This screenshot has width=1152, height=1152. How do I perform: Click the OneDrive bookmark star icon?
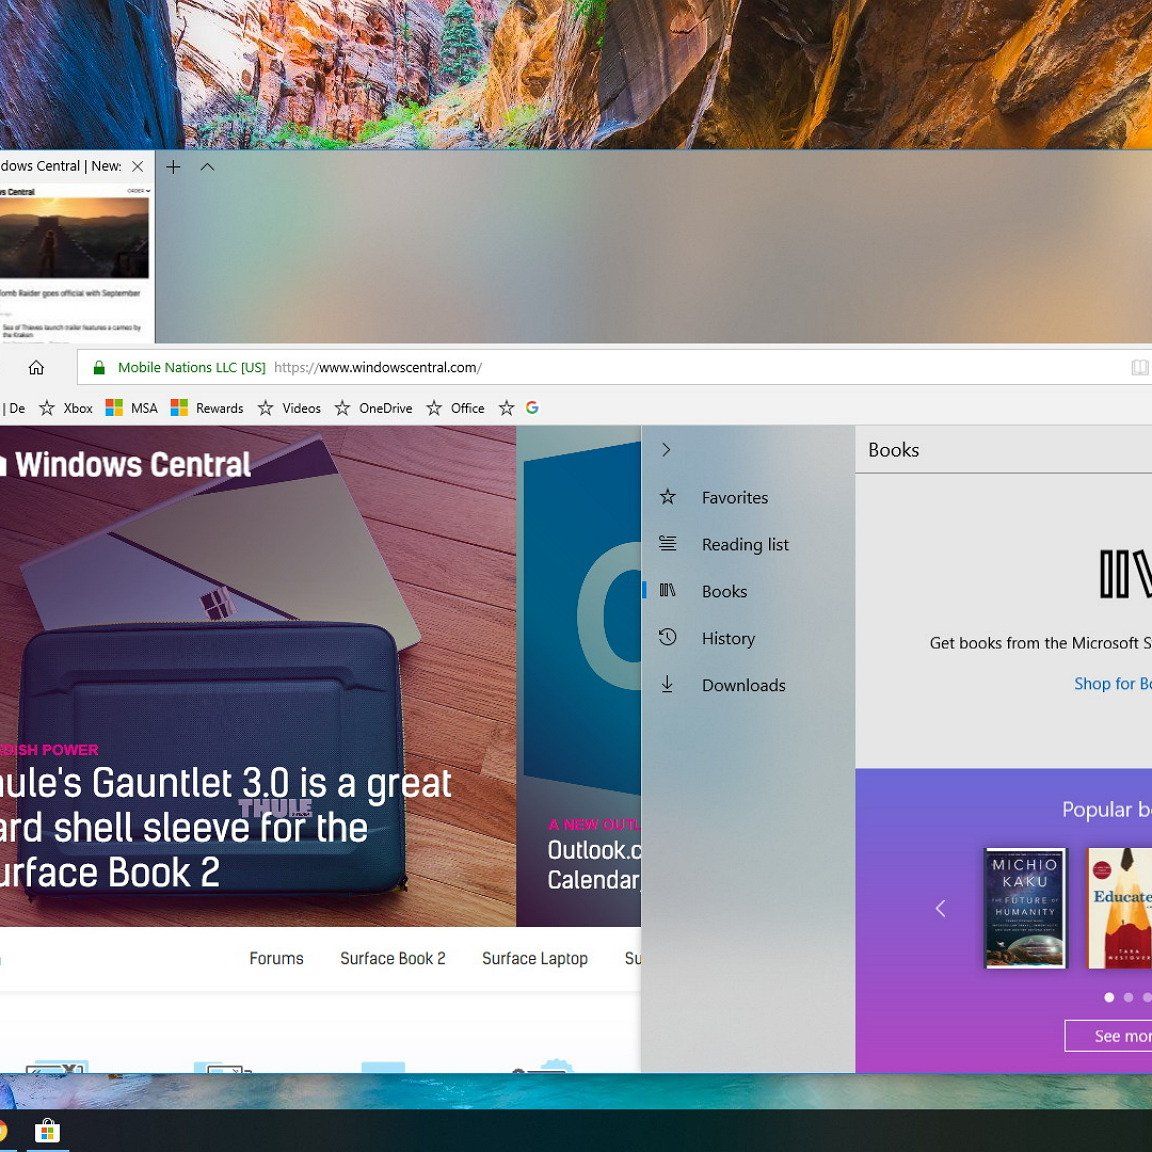pos(342,408)
